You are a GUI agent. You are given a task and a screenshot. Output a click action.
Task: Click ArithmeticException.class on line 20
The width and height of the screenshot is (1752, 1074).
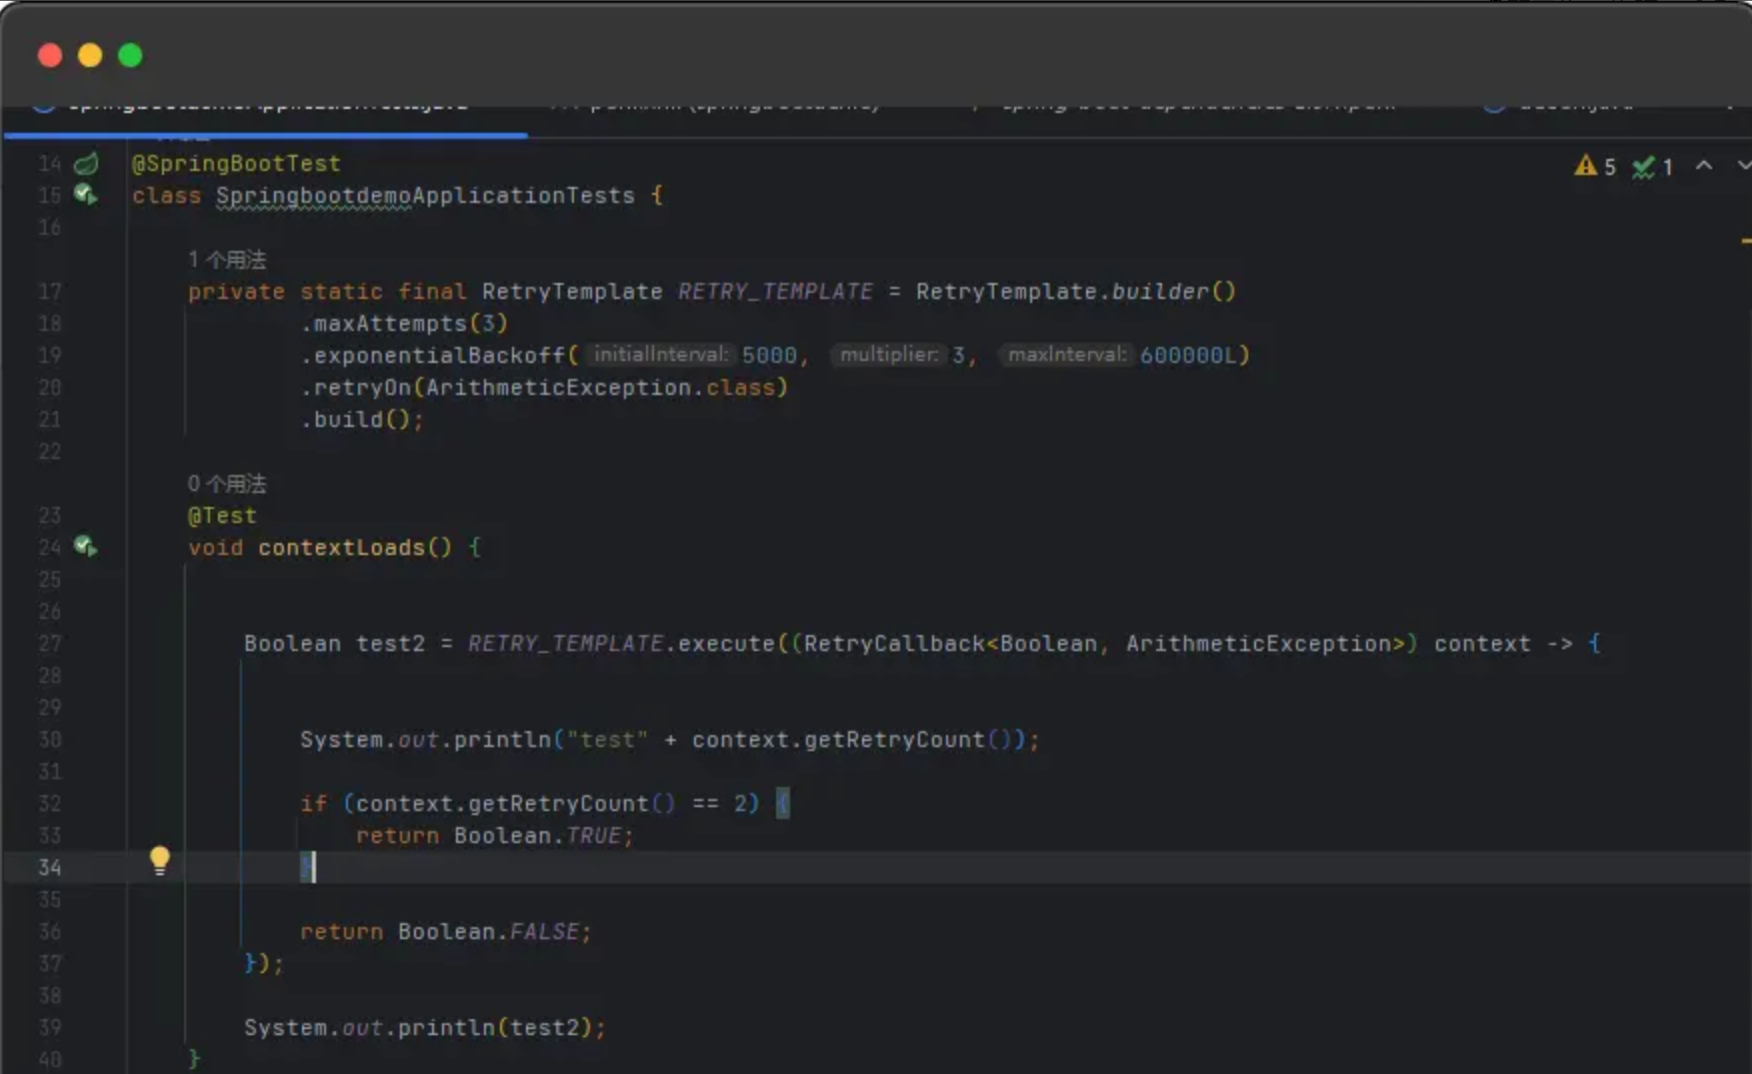pyautogui.click(x=600, y=388)
